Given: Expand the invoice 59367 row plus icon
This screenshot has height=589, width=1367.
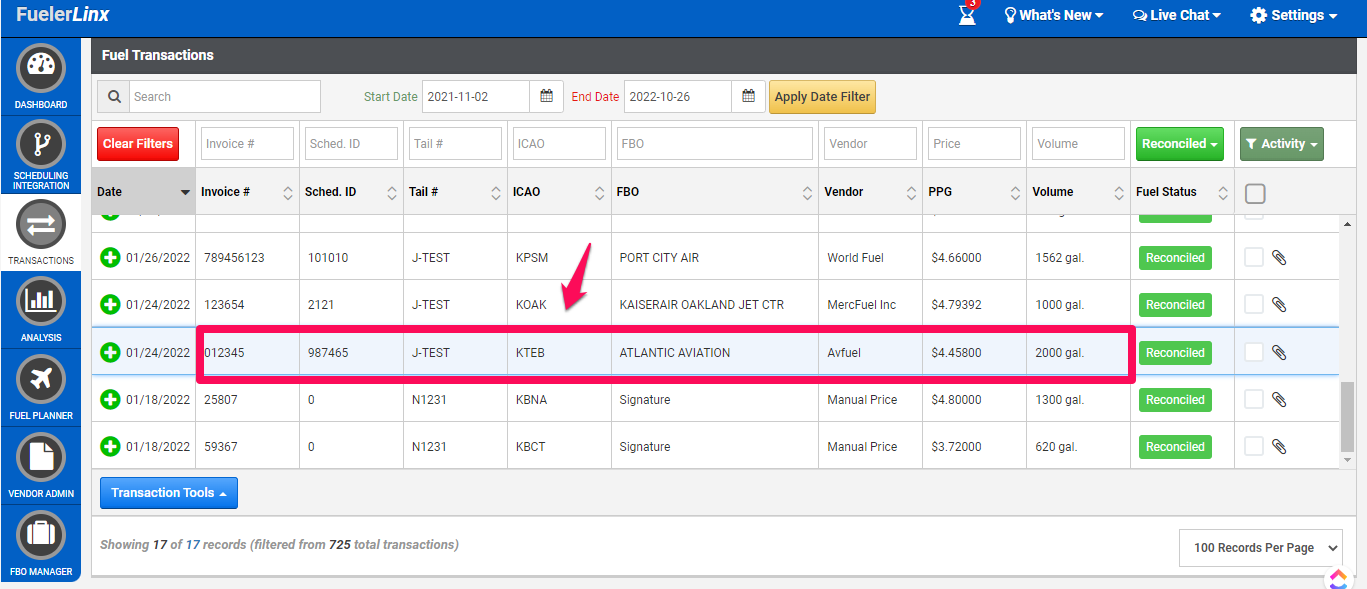Looking at the screenshot, I should 110,447.
